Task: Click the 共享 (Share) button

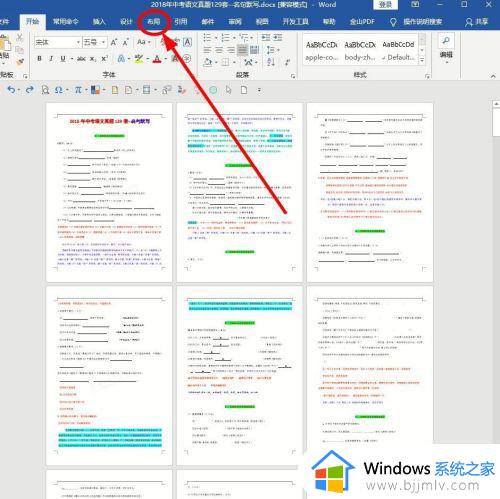Action: (x=477, y=22)
